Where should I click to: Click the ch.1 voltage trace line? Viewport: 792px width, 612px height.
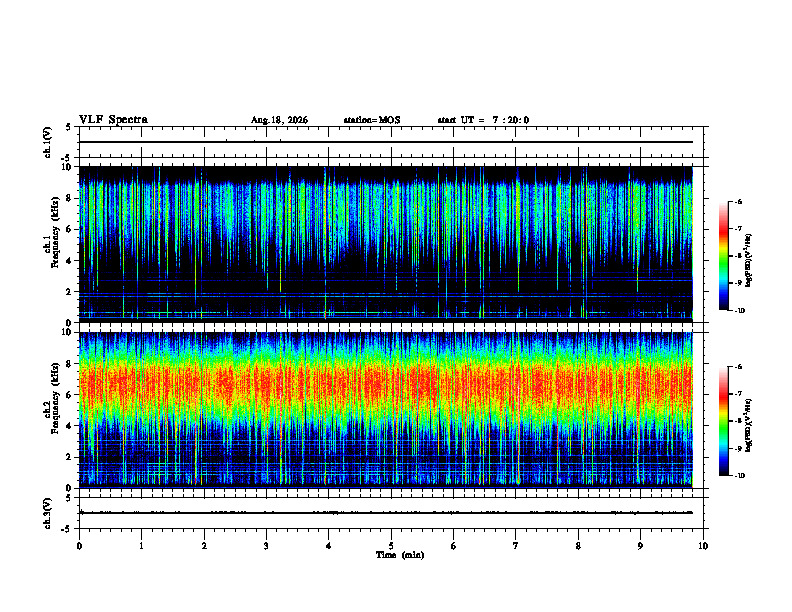point(386,142)
